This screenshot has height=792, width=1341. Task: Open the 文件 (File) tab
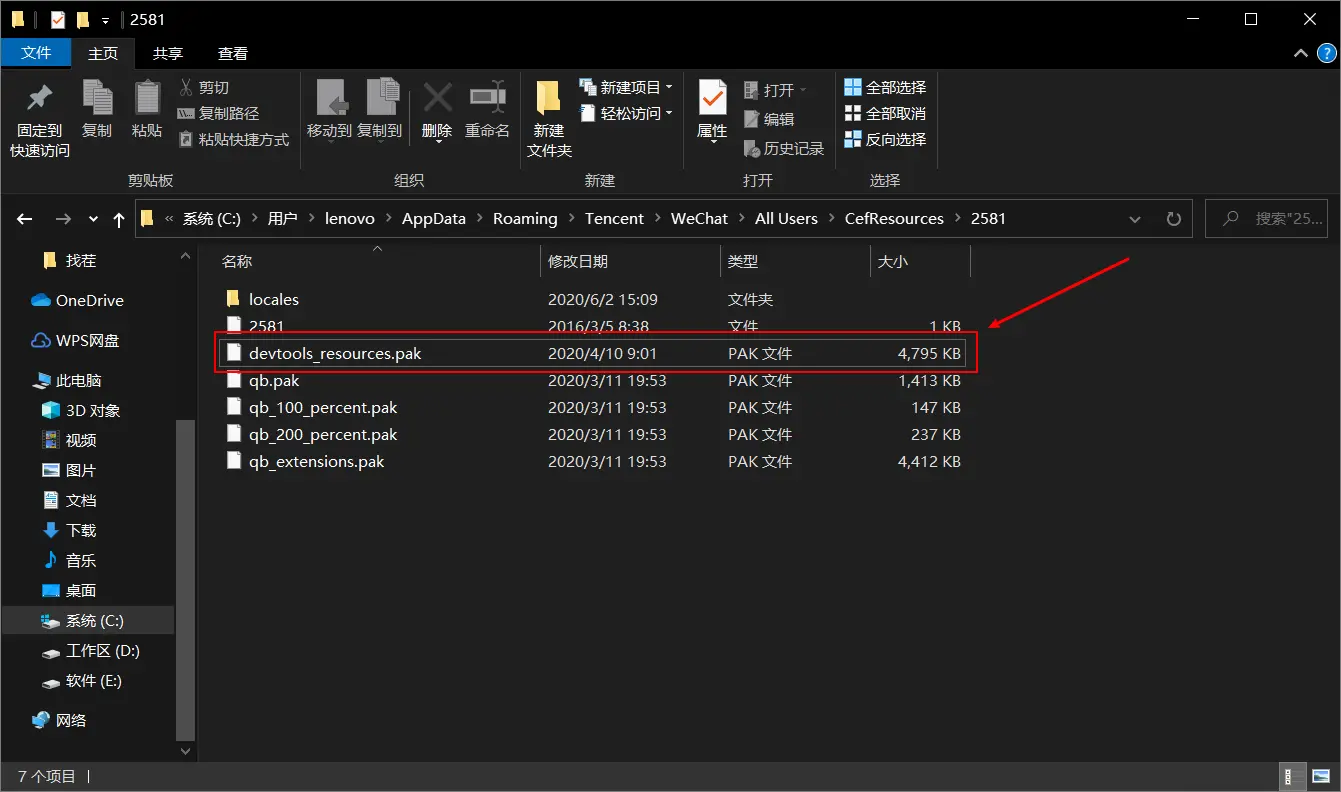[36, 53]
